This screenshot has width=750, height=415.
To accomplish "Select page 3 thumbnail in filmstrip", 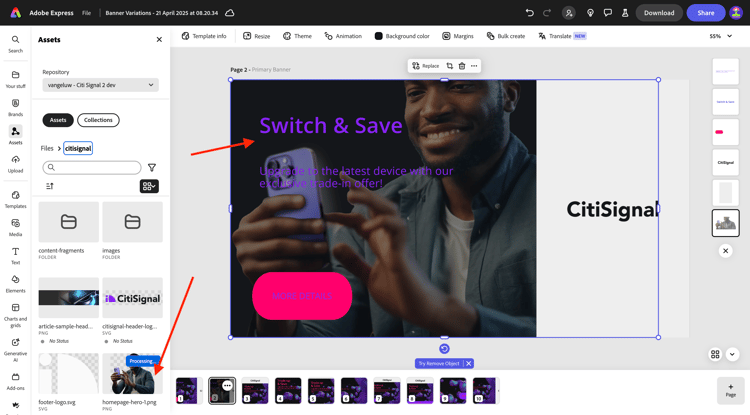I will point(255,390).
